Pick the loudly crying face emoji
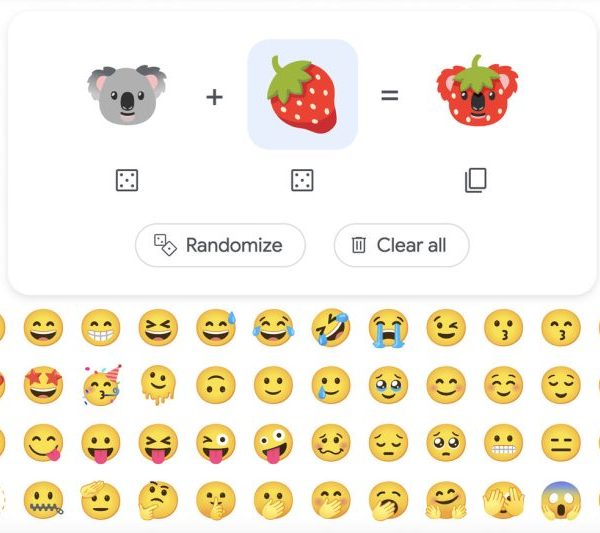The width and height of the screenshot is (600, 533). click(388, 328)
